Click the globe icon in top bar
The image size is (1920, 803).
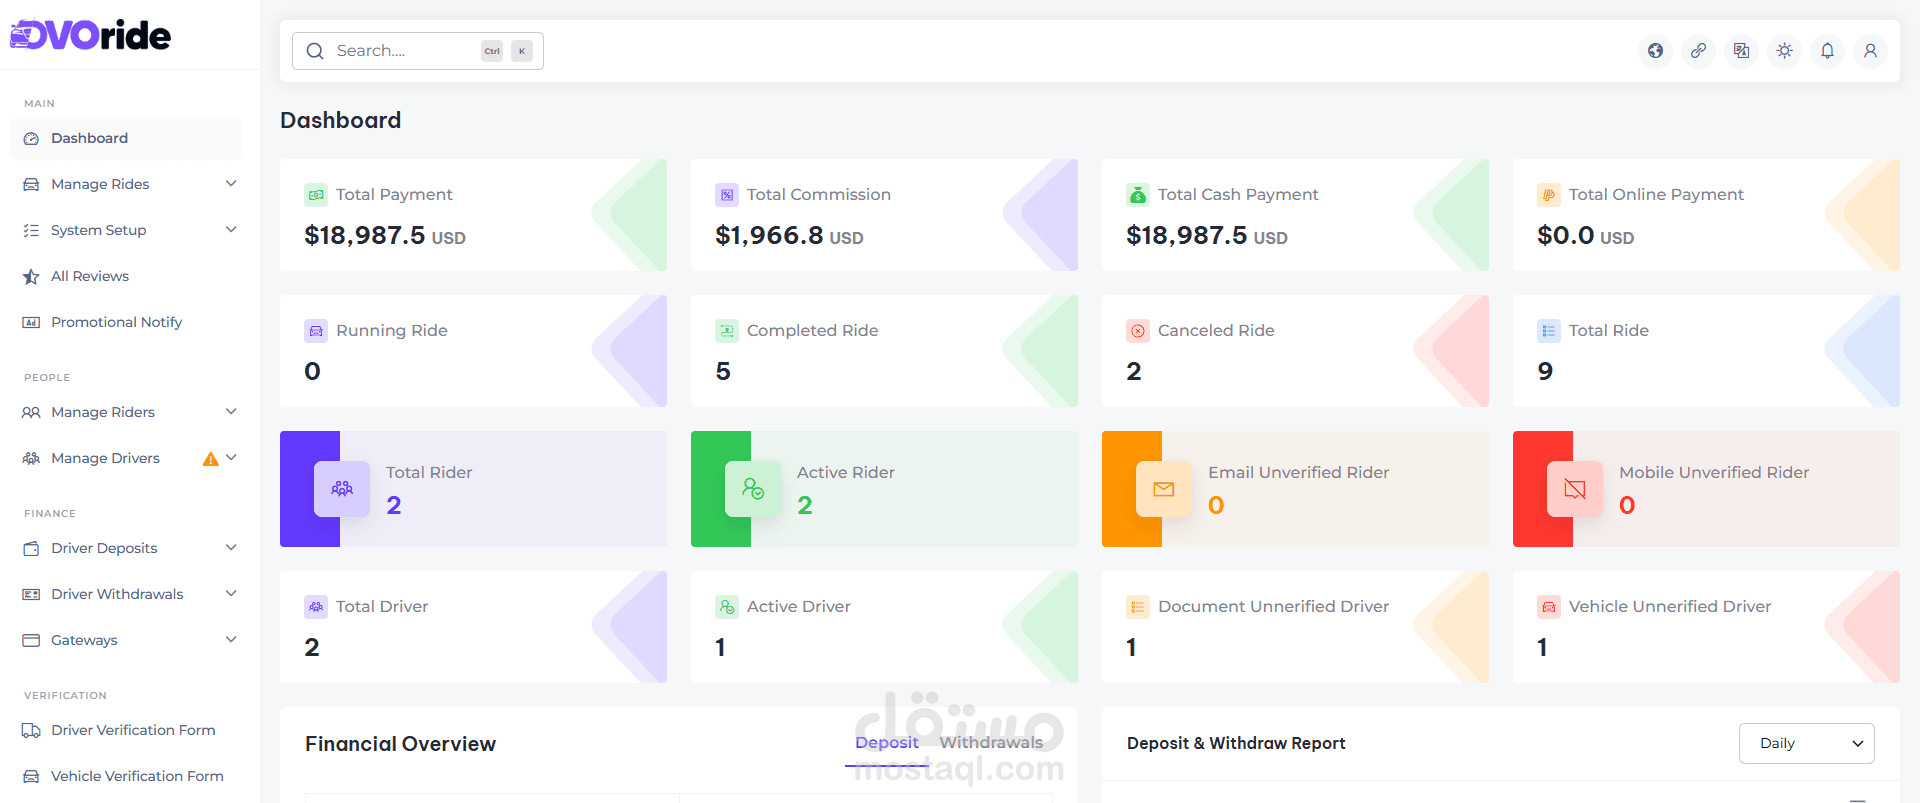[x=1656, y=51]
